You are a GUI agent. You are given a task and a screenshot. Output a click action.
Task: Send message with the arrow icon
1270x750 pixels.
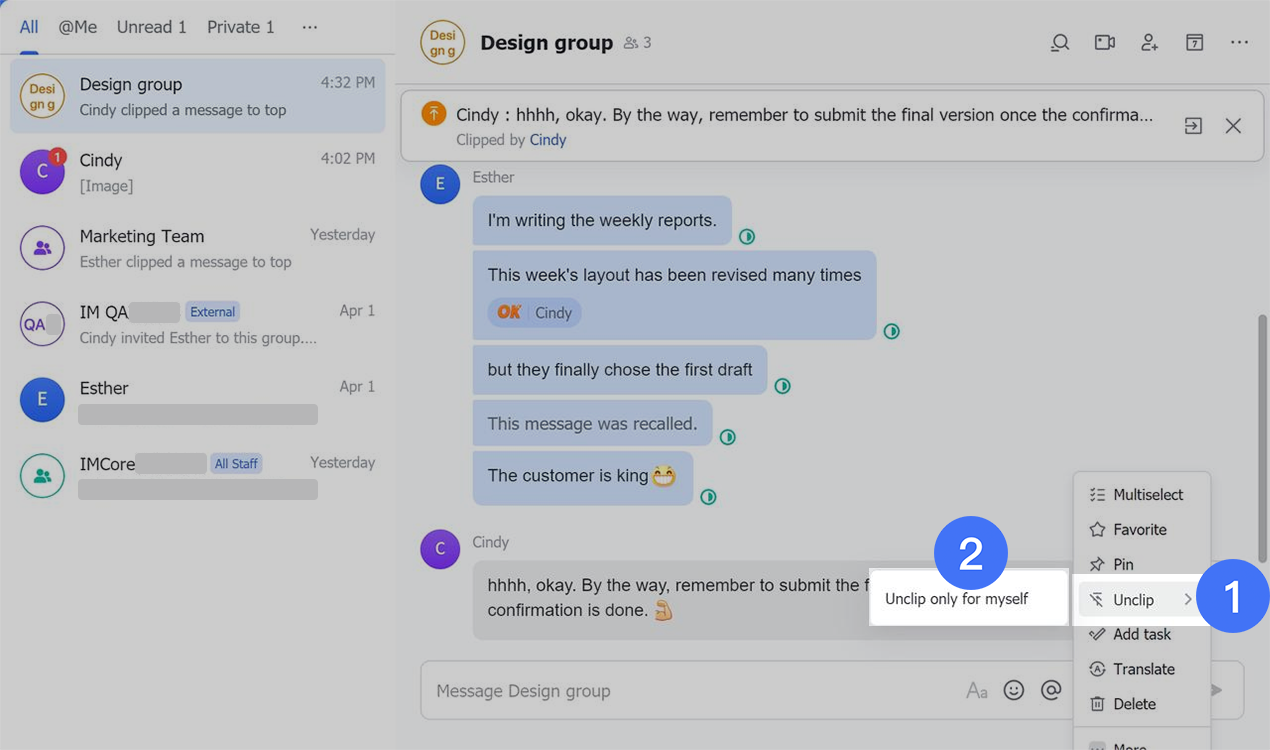pyautogui.click(x=1216, y=690)
